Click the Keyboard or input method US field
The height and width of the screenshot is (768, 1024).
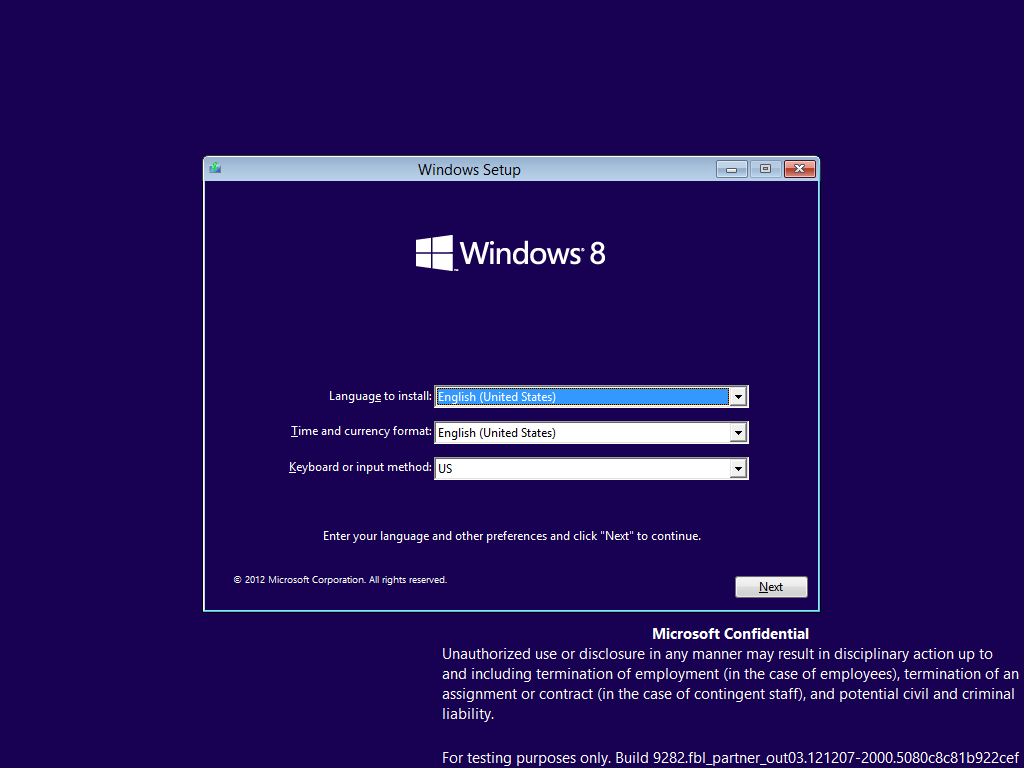click(591, 468)
